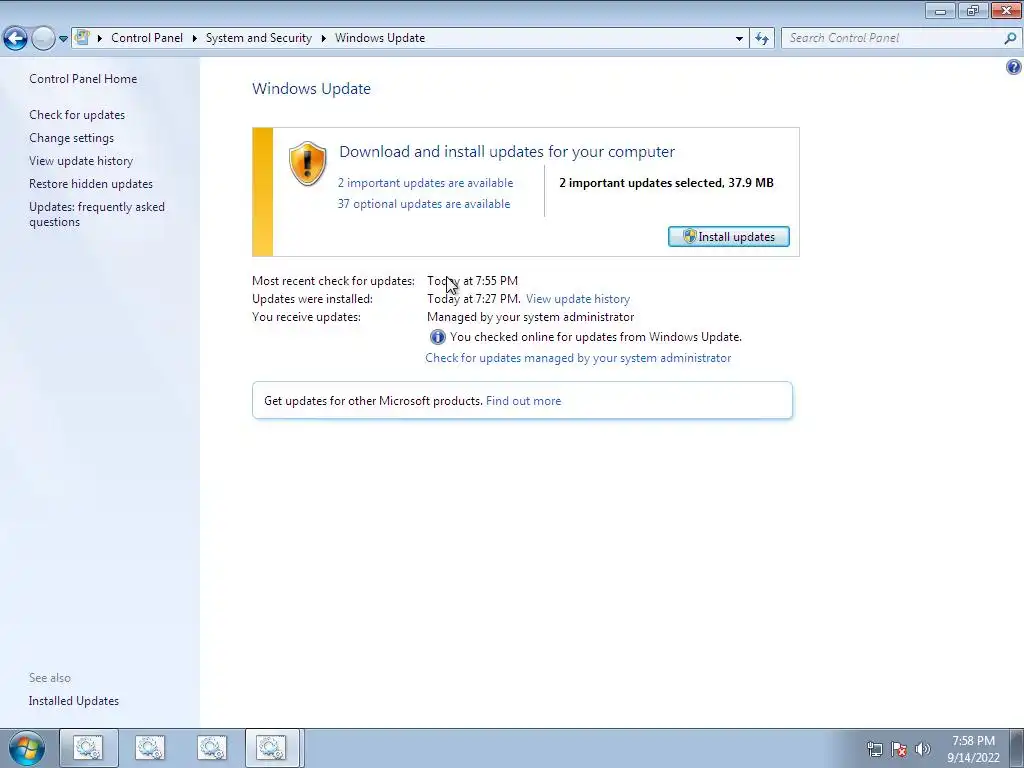Open View update history in sidebar

coord(81,161)
